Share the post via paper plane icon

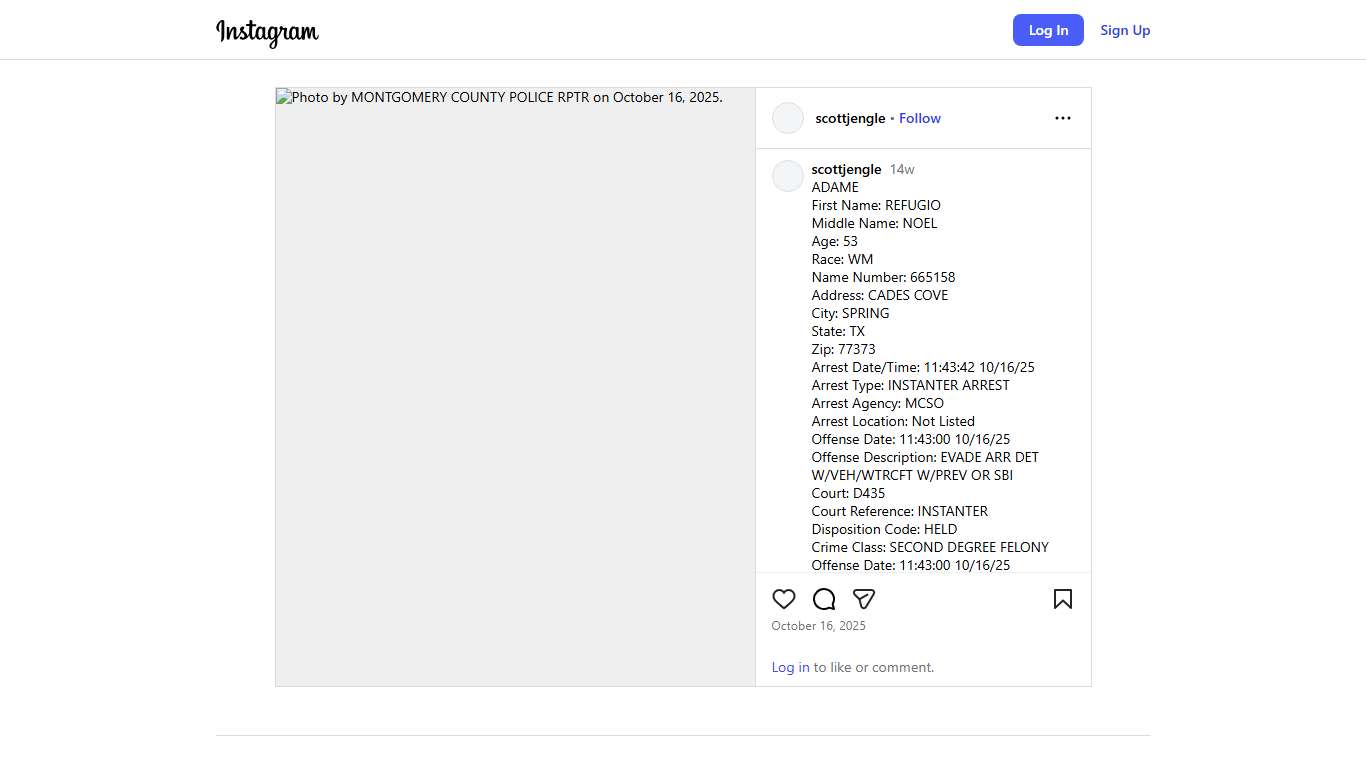click(864, 599)
